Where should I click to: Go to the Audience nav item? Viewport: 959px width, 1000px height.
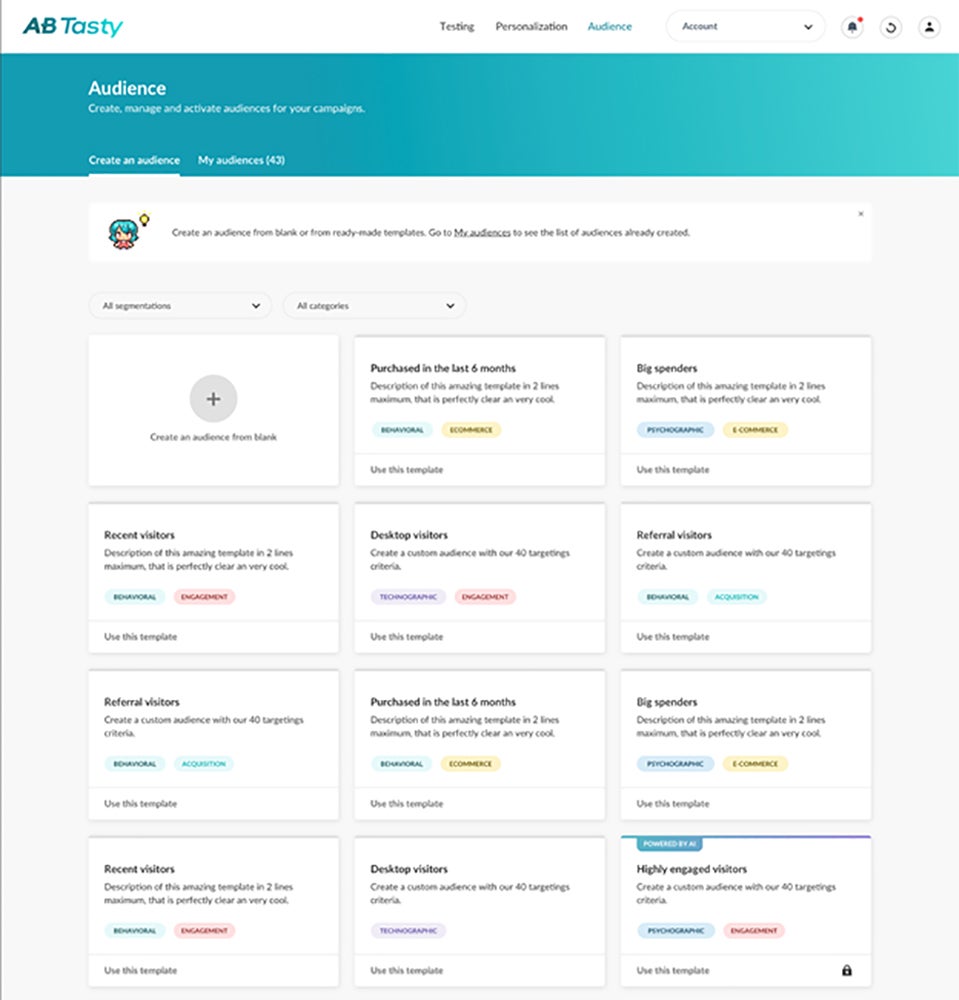[610, 26]
